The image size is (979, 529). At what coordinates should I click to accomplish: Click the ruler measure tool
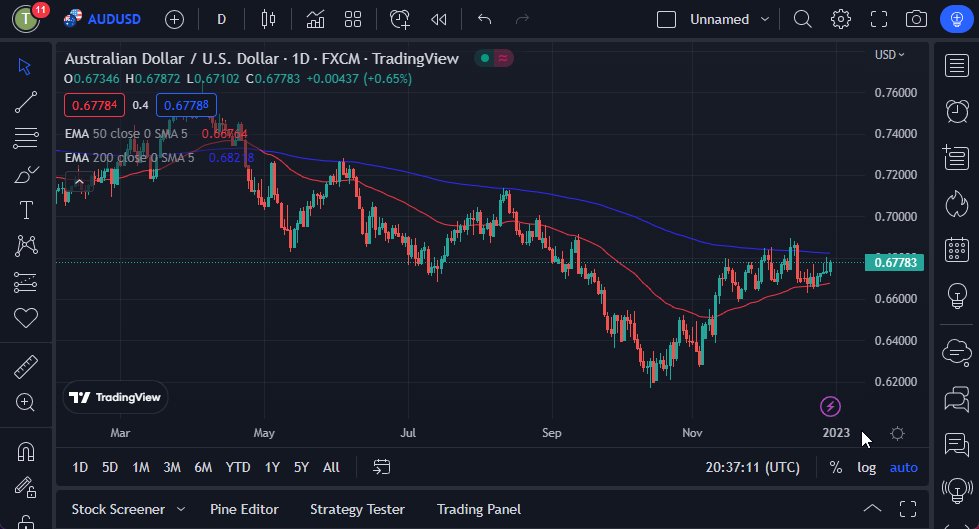point(26,367)
